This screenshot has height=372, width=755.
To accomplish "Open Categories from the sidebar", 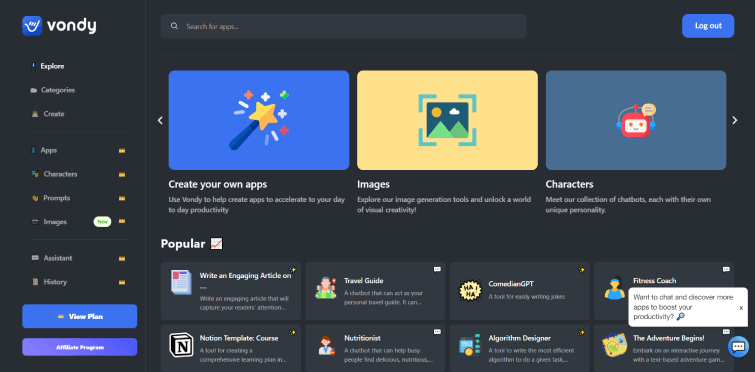I will pyautogui.click(x=58, y=90).
